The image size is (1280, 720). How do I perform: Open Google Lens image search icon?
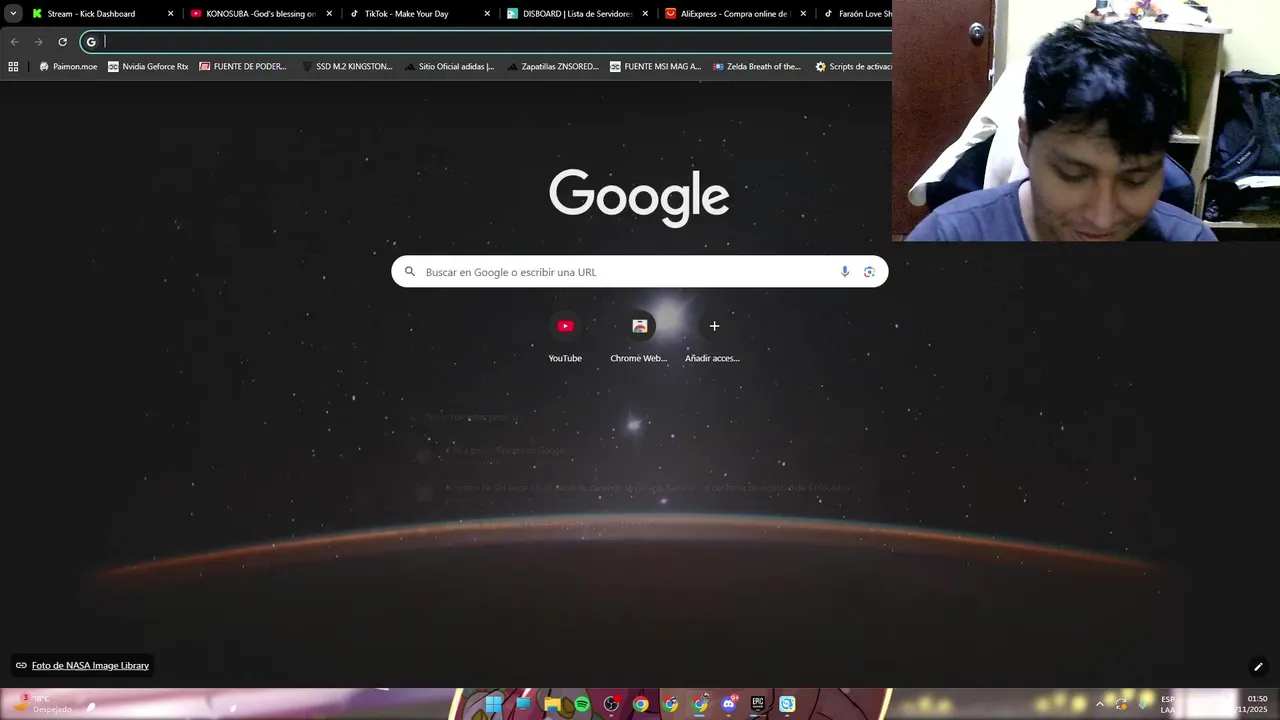click(869, 272)
